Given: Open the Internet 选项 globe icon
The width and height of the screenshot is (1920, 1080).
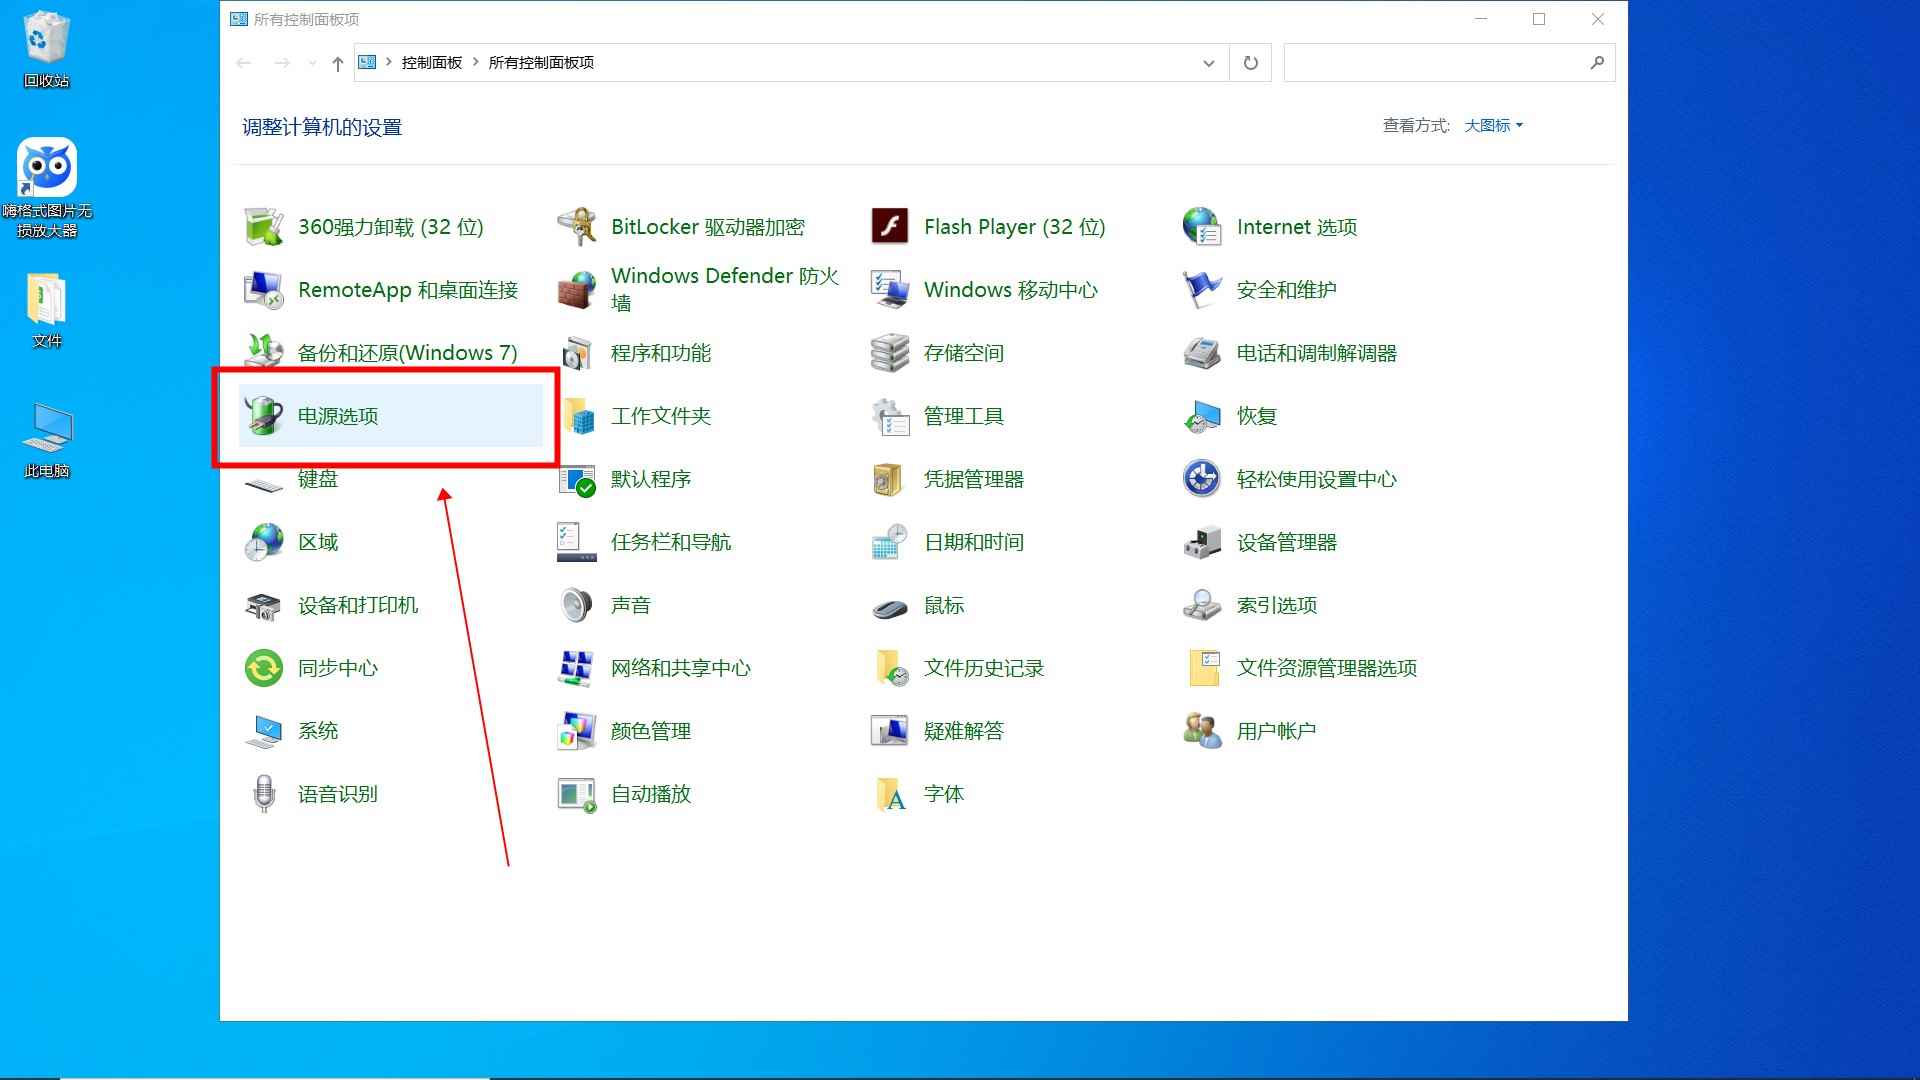Looking at the screenshot, I should pyautogui.click(x=1202, y=227).
